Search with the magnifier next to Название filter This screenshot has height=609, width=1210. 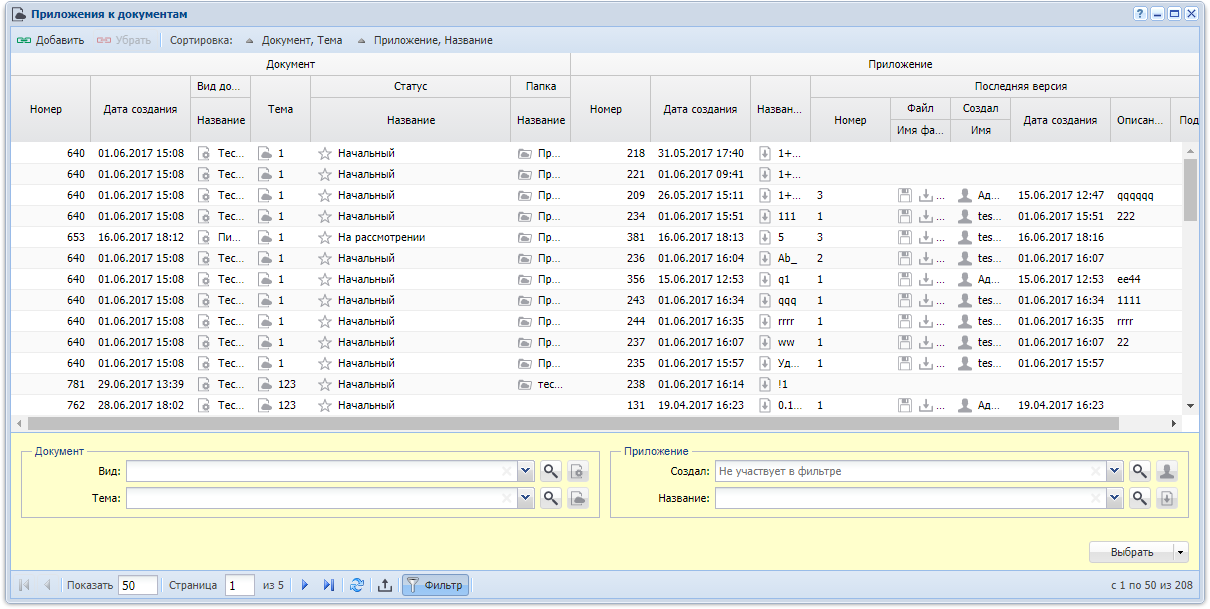pos(1139,497)
